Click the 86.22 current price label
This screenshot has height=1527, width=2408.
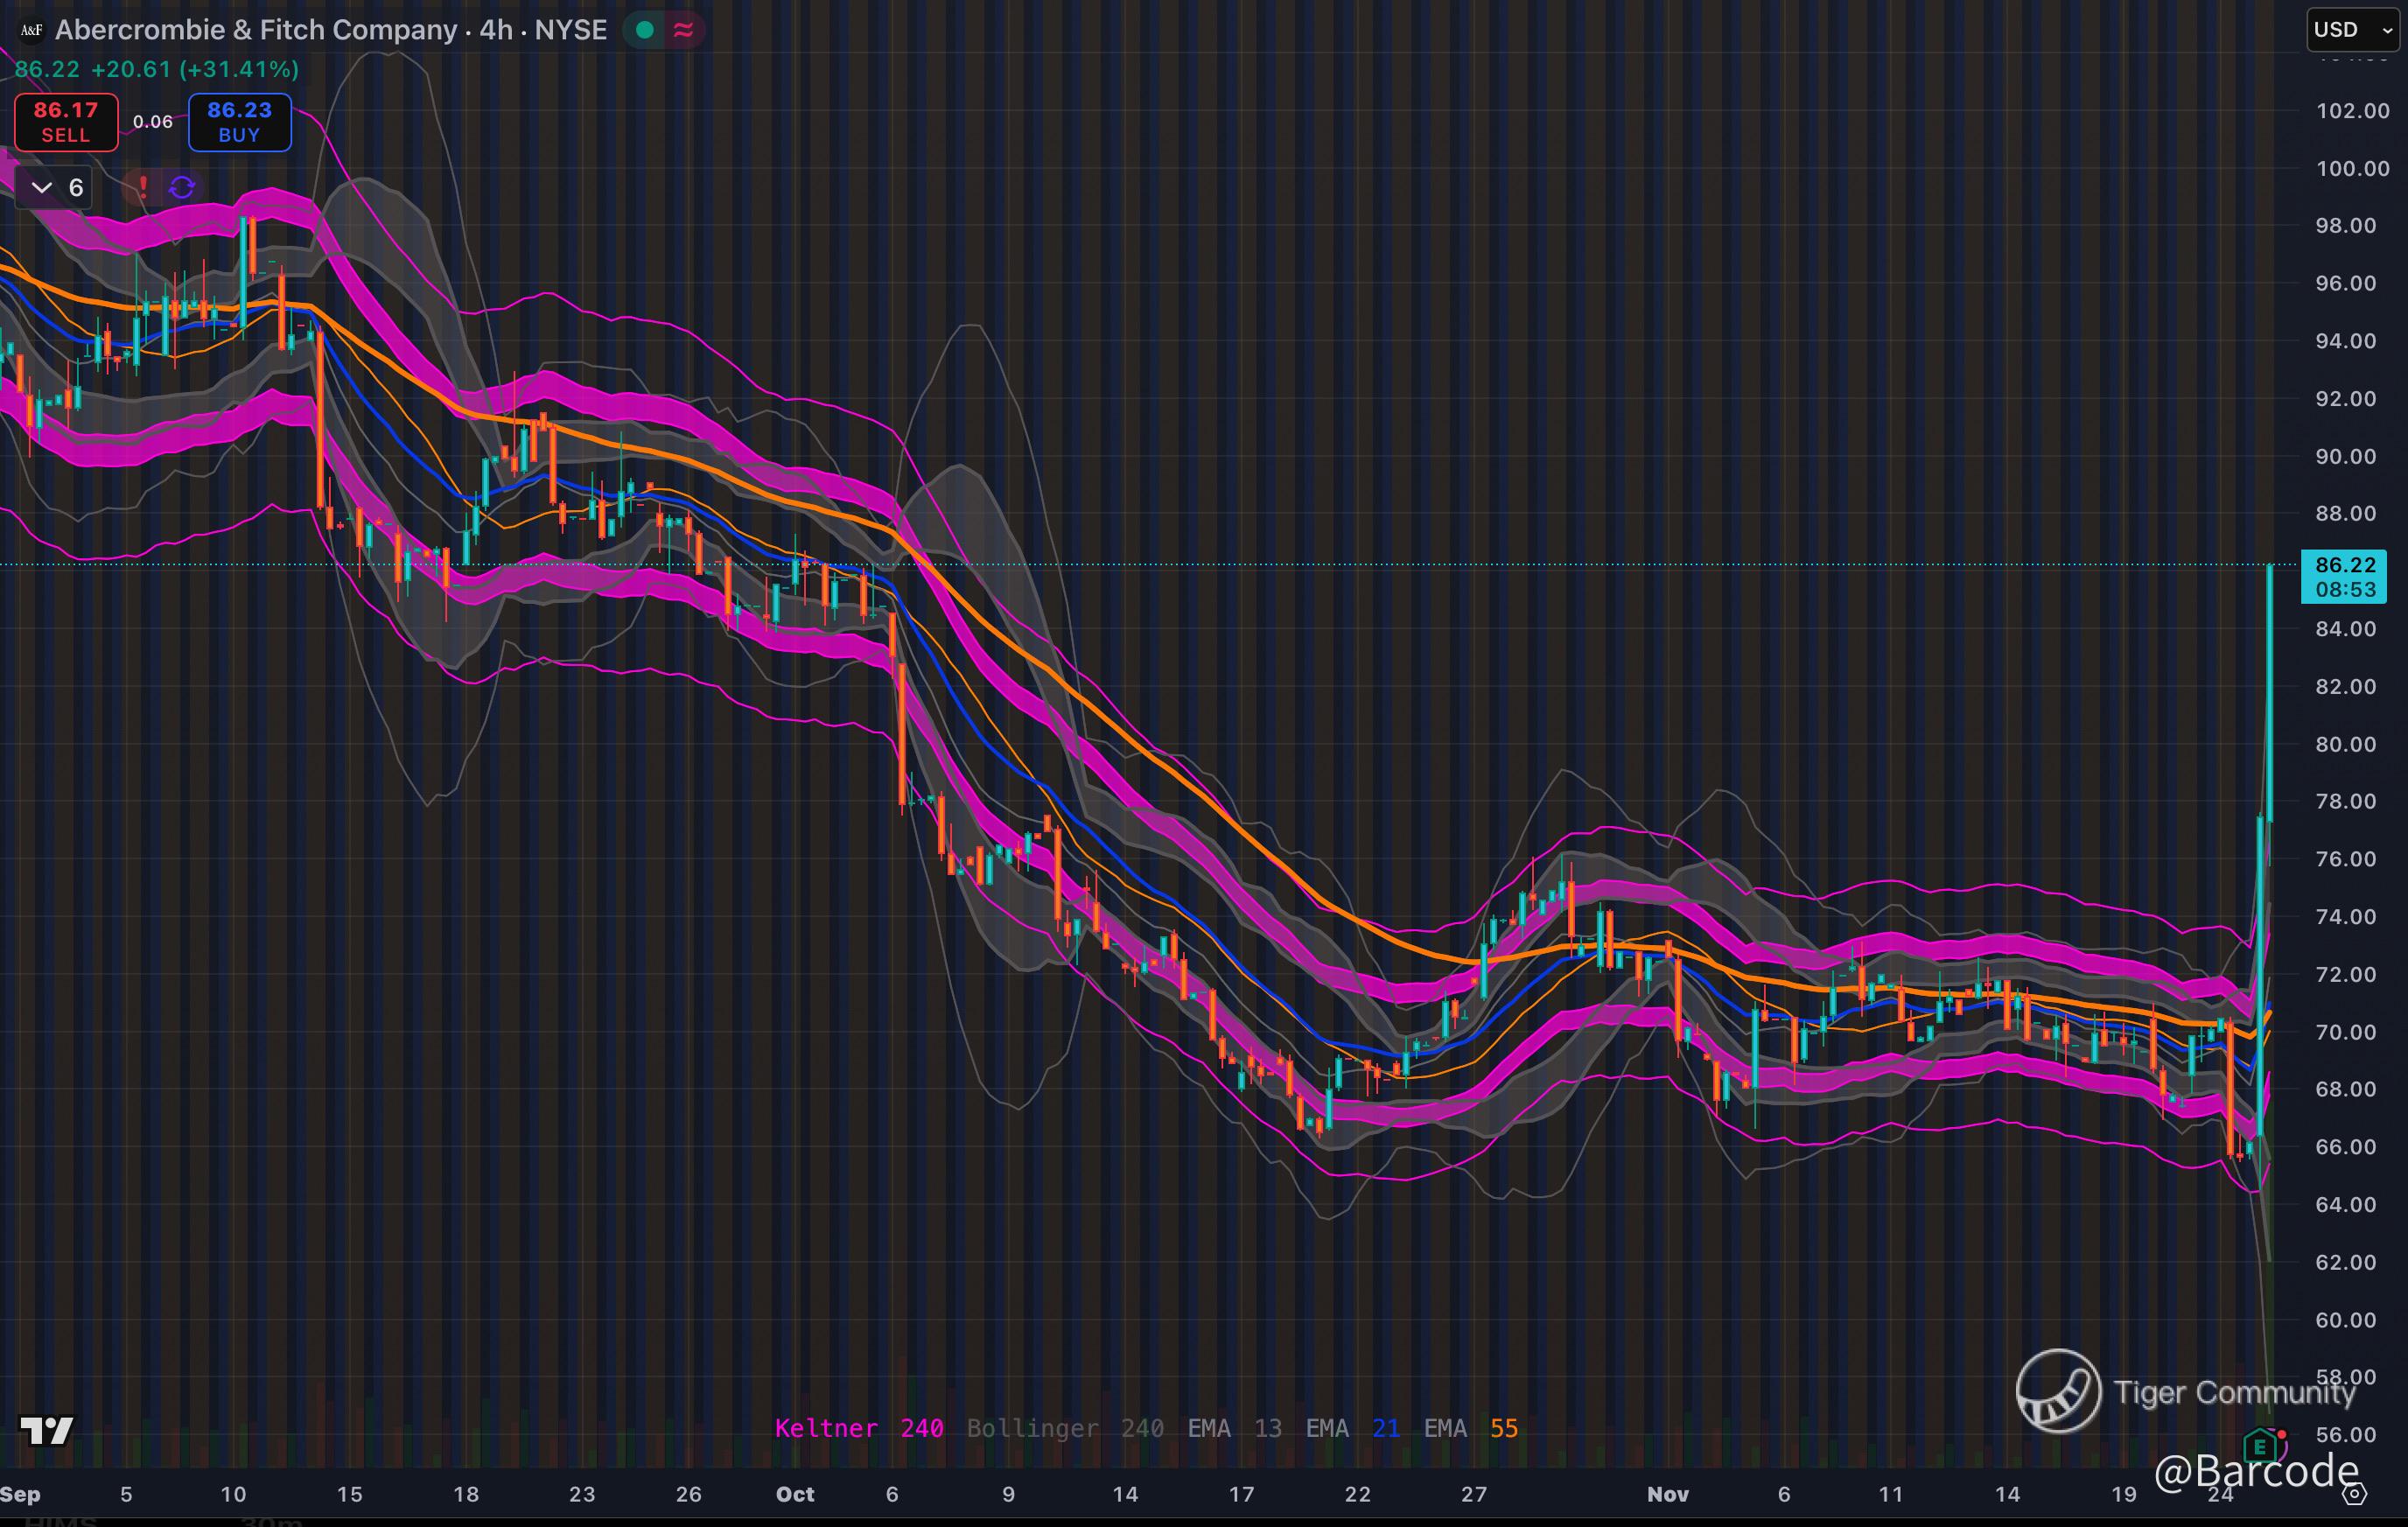click(x=2344, y=566)
